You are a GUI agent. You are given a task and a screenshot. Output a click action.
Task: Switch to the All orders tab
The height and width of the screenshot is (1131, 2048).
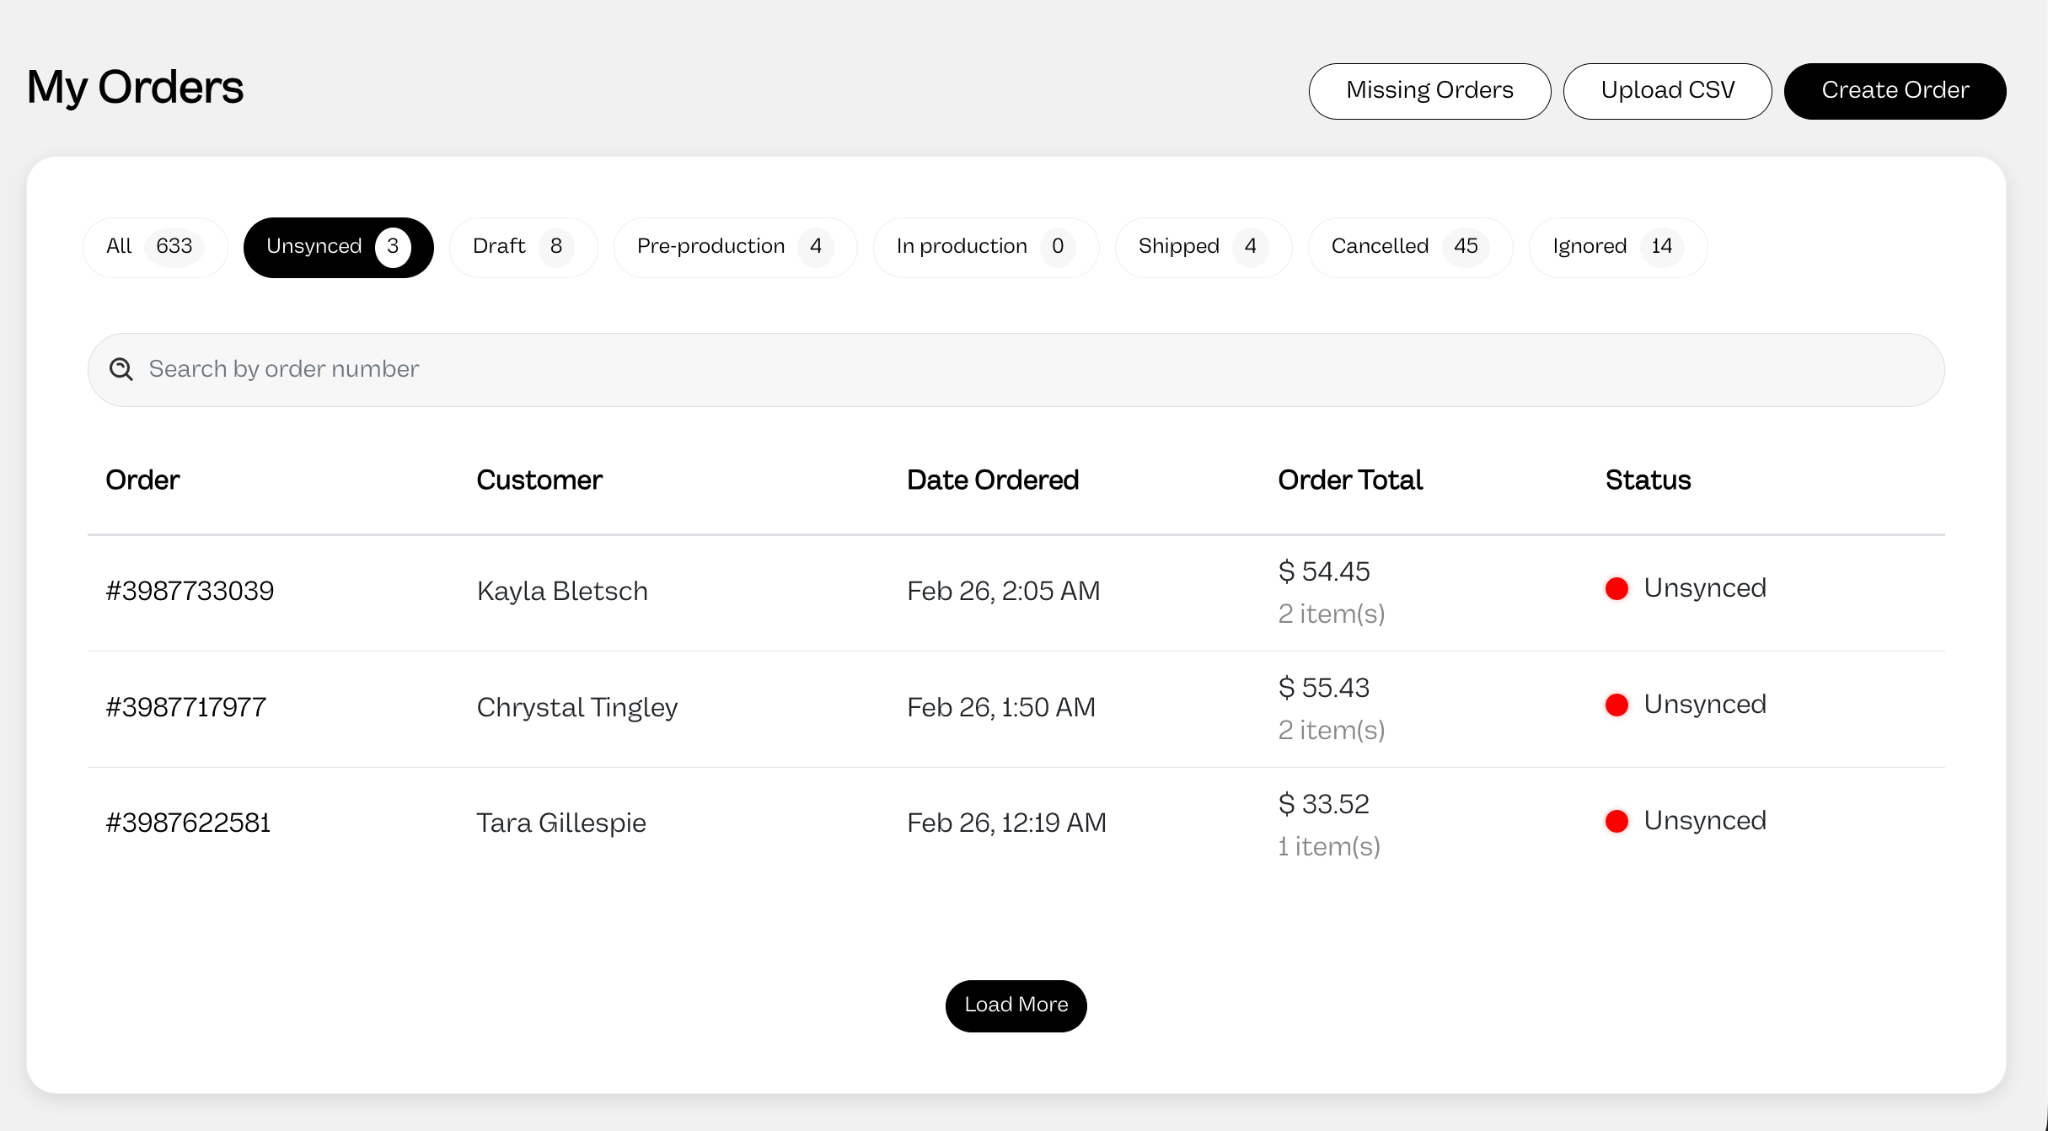pyautogui.click(x=155, y=247)
